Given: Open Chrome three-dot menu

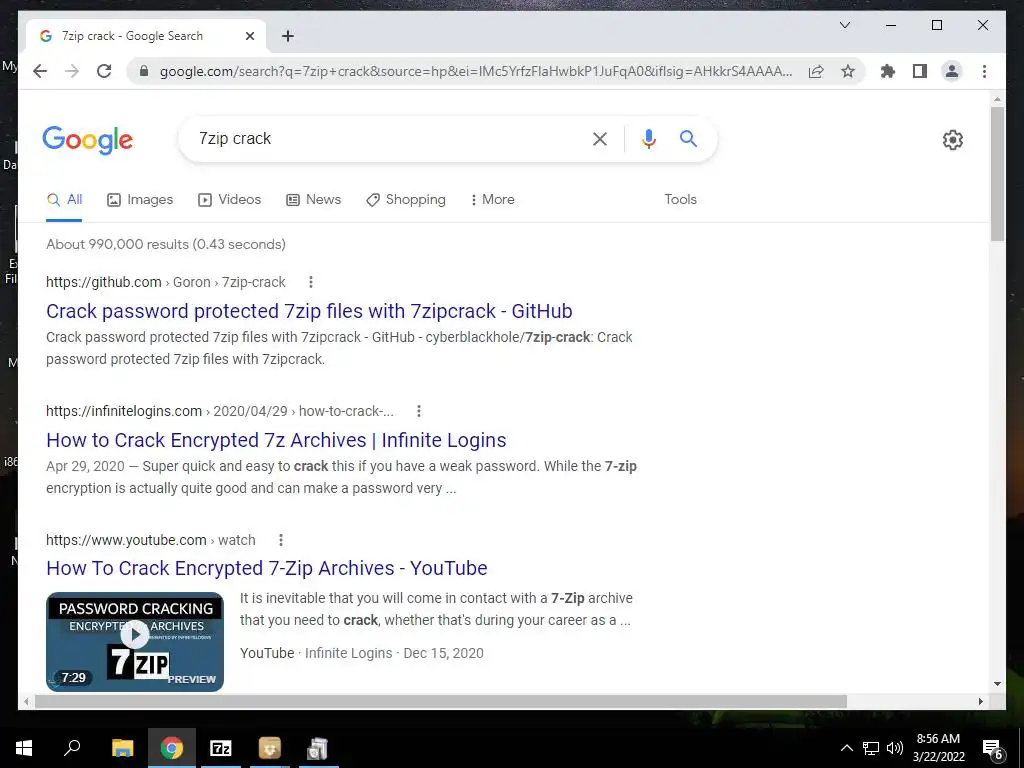Looking at the screenshot, I should [984, 71].
